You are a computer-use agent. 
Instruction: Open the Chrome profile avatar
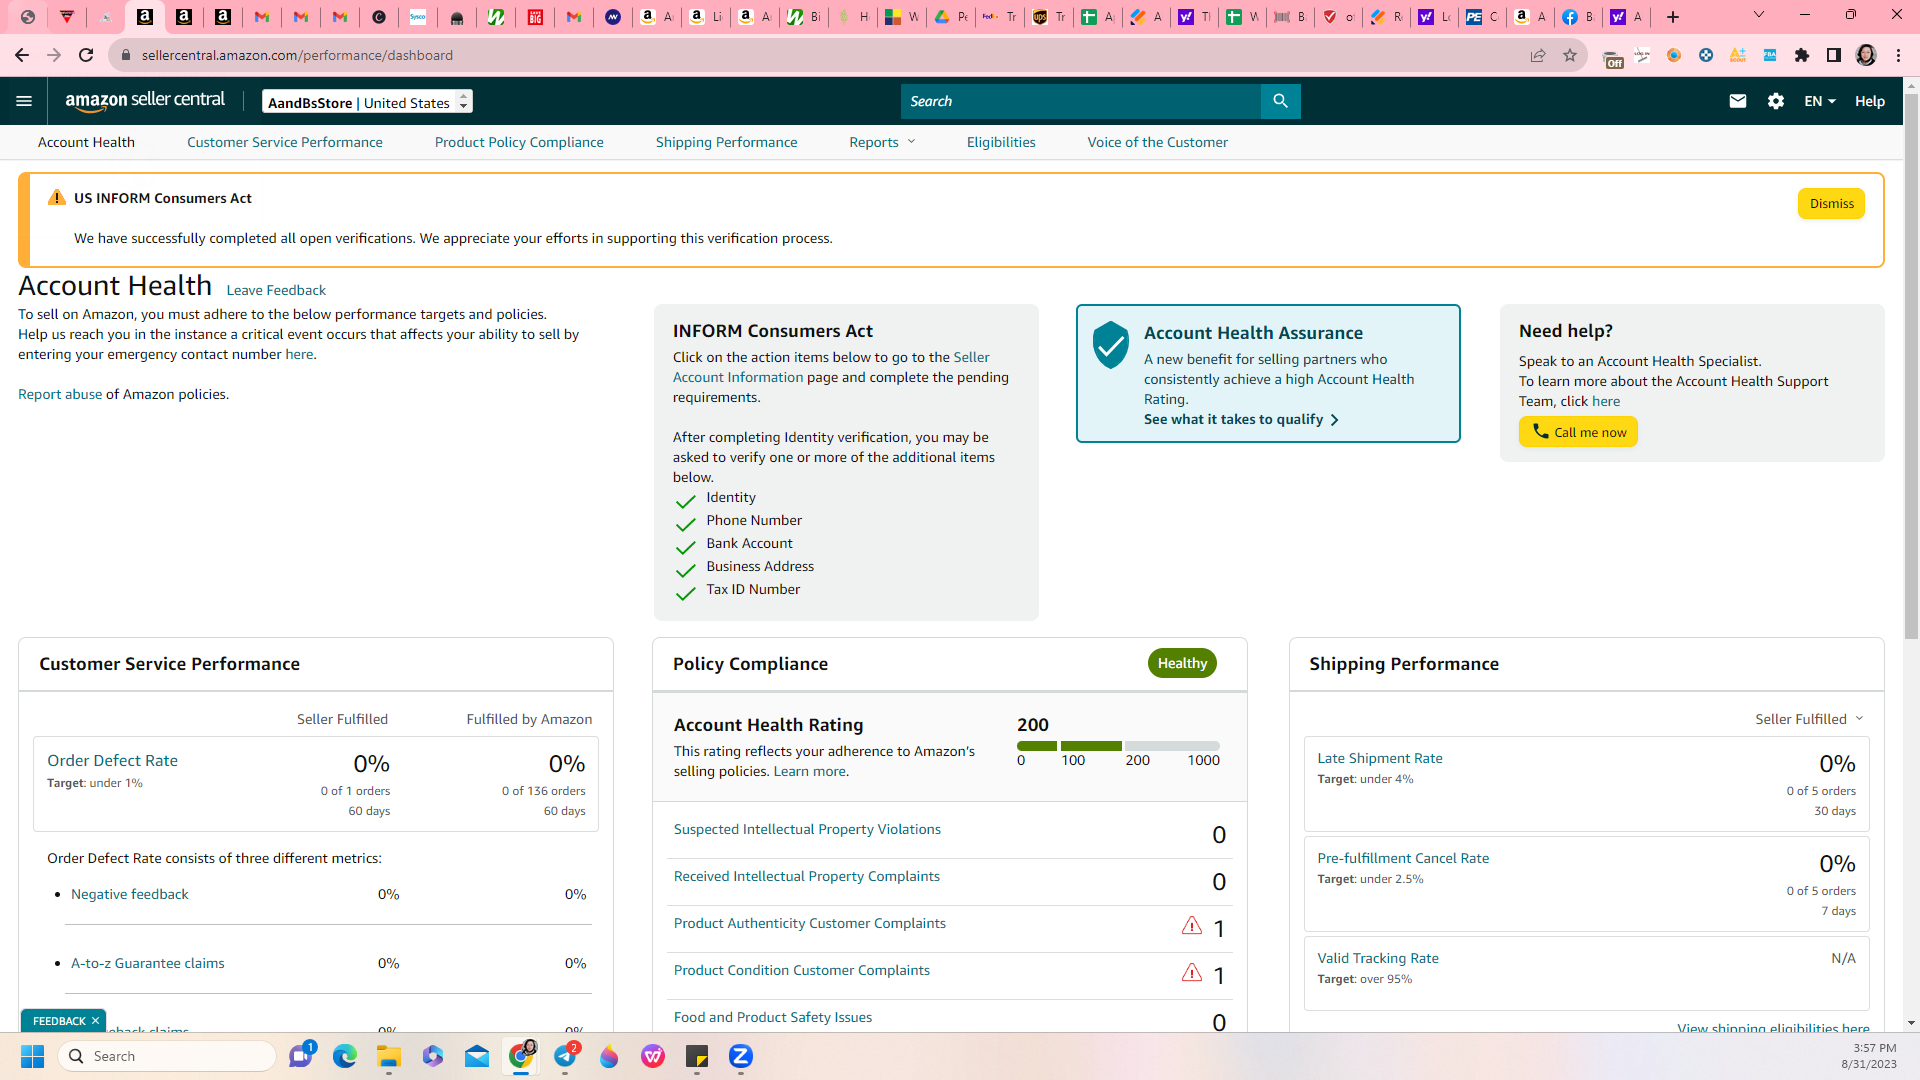click(1865, 55)
